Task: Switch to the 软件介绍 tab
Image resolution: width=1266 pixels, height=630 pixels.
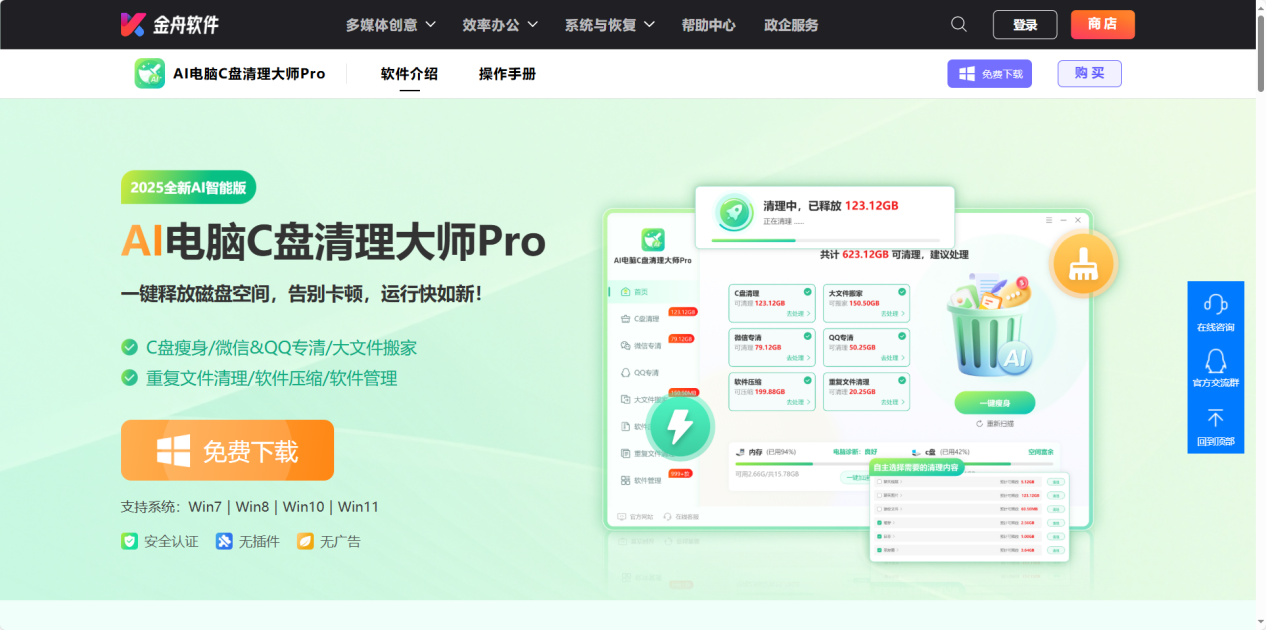Action: (407, 73)
